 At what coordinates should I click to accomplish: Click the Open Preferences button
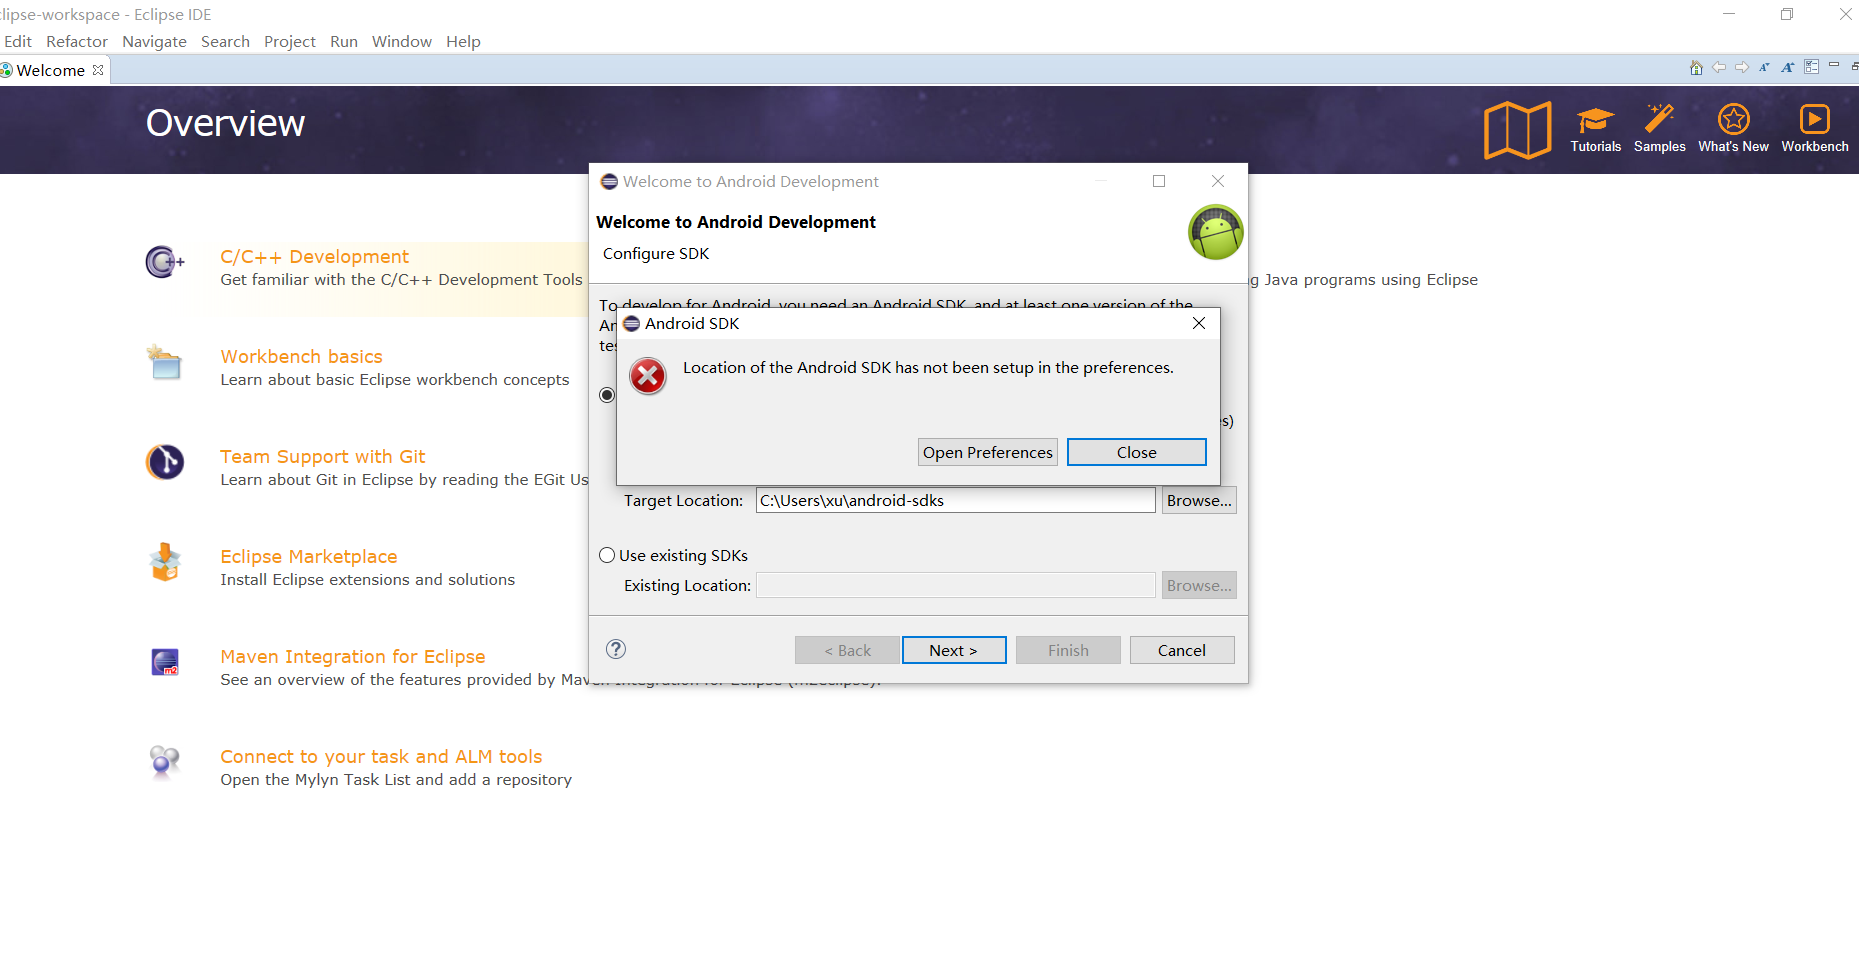coord(988,452)
